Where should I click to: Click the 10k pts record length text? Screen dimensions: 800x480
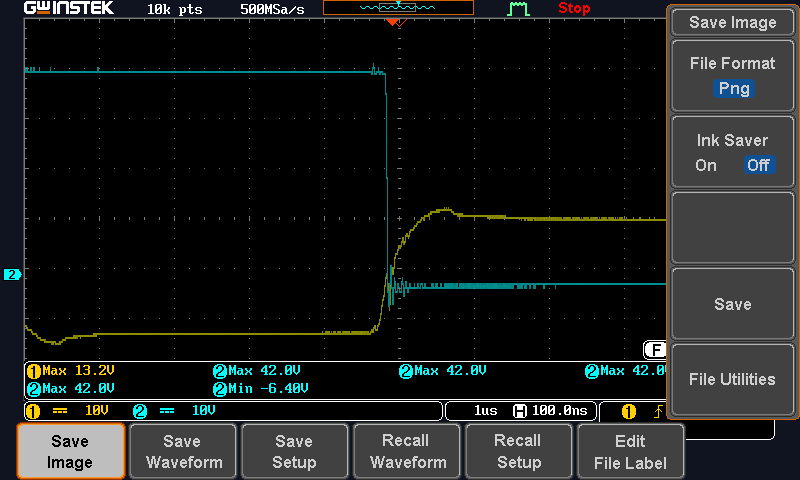point(174,9)
